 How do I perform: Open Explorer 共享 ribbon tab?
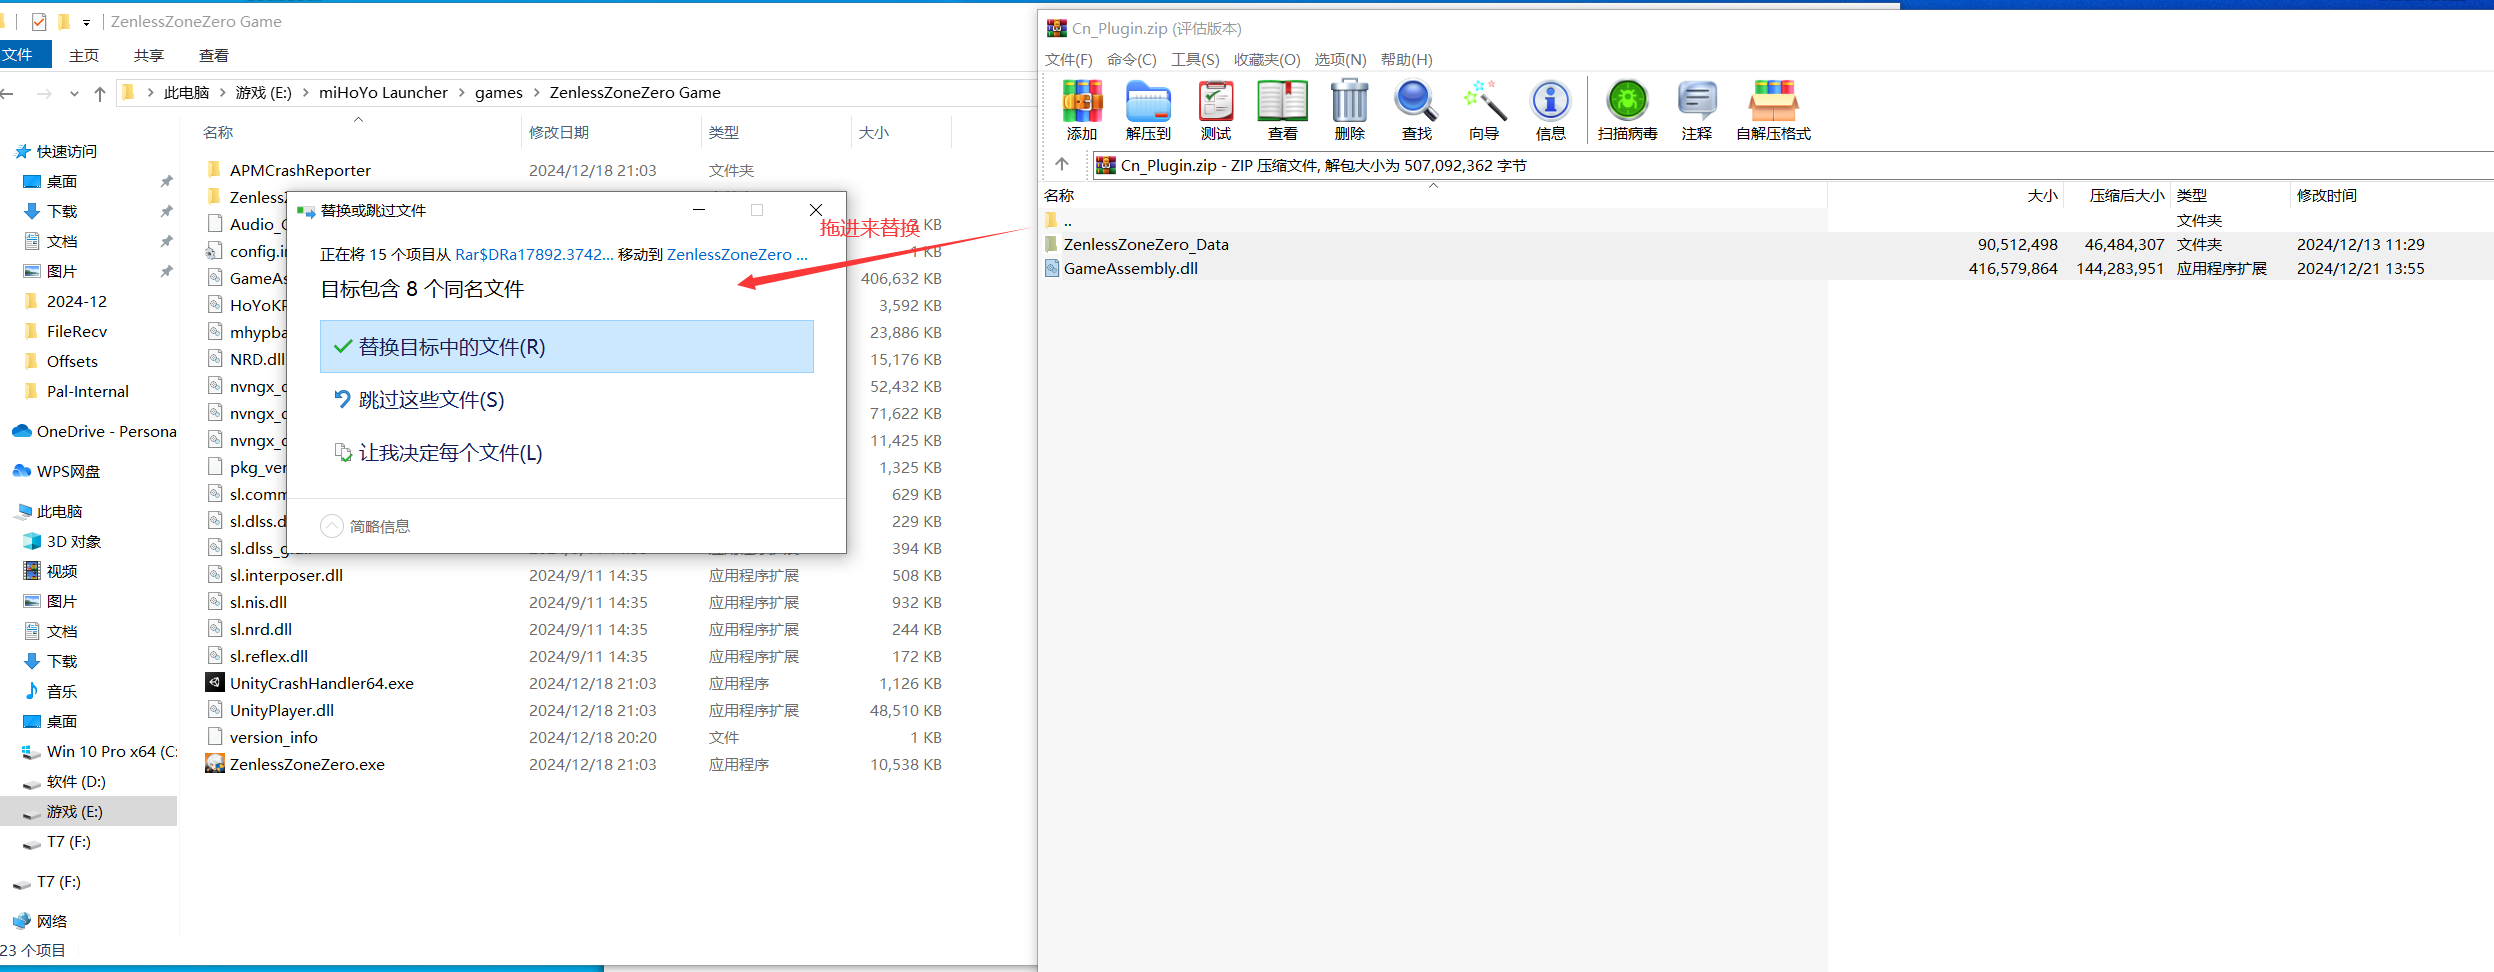149,55
